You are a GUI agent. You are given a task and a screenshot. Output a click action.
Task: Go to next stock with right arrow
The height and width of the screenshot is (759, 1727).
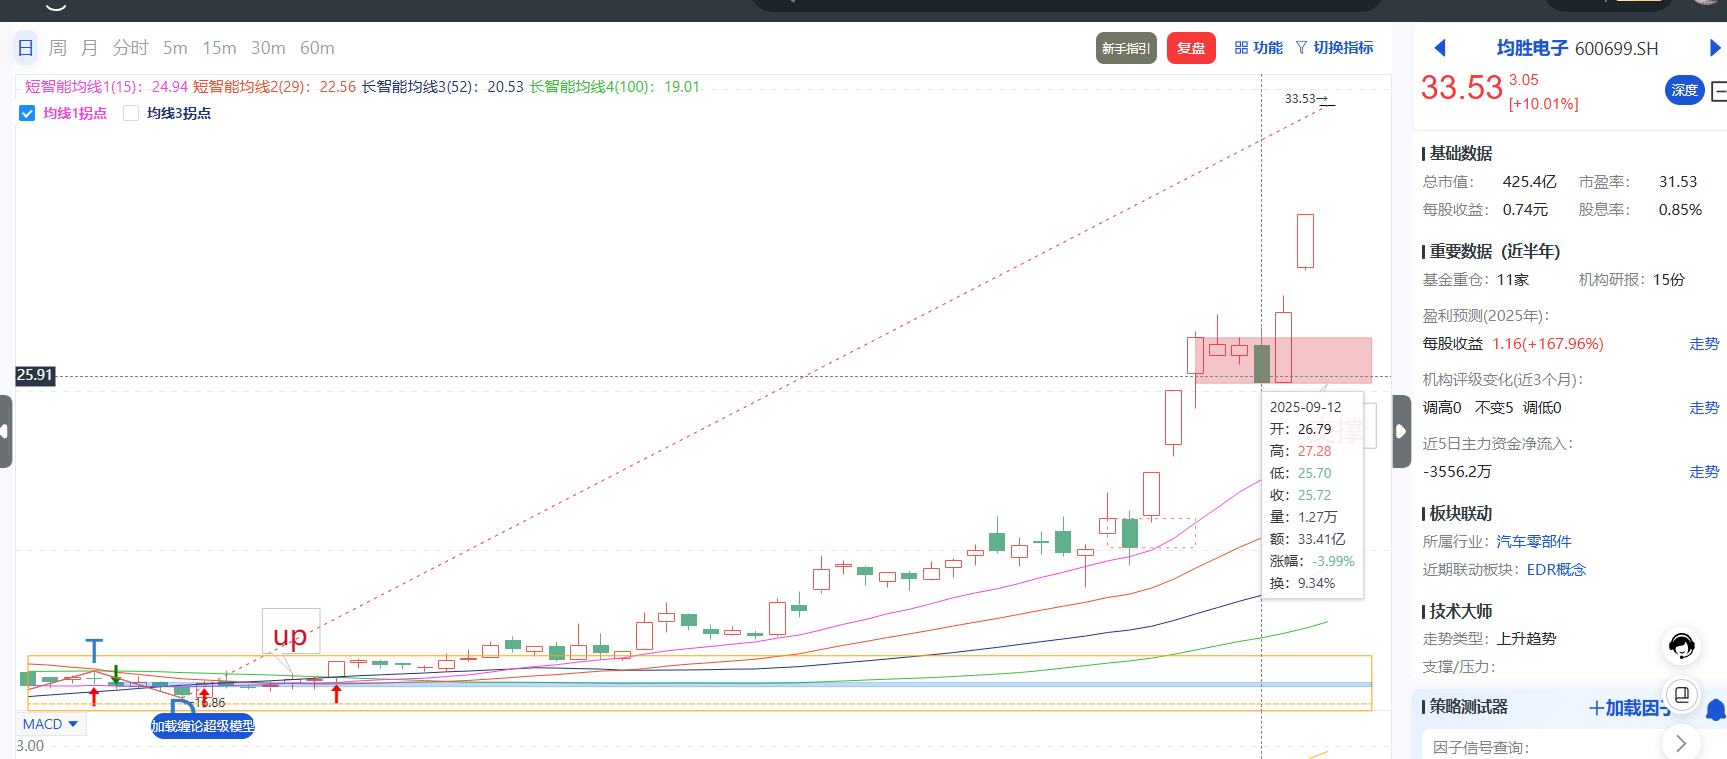coord(1714,48)
